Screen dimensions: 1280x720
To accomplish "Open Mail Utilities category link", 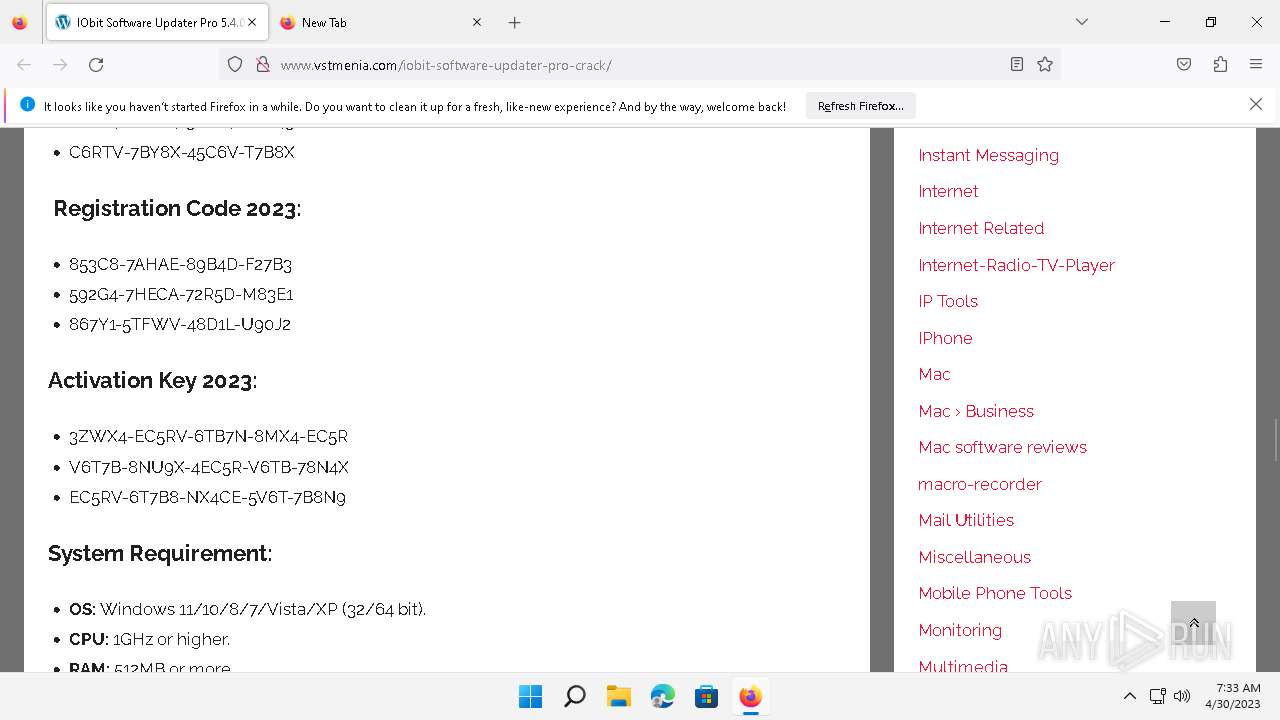I will point(966,520).
